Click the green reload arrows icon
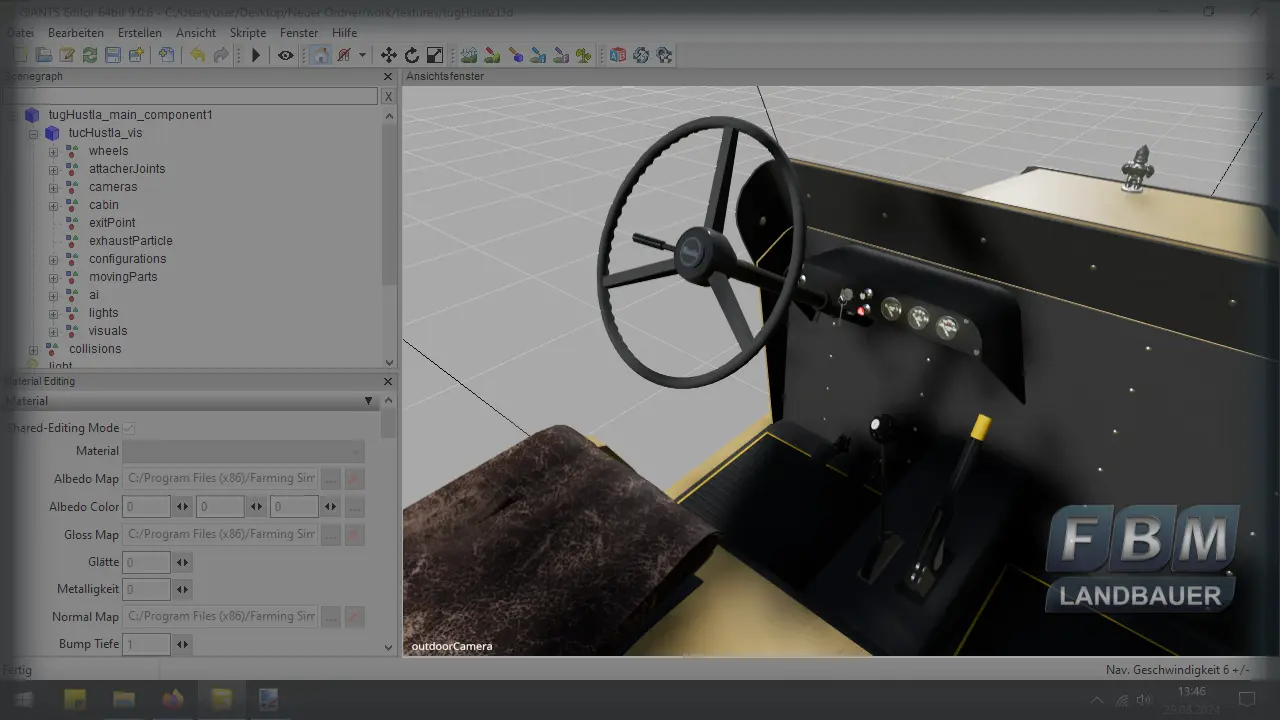Screen dimensions: 1280x720 pyautogui.click(x=90, y=55)
